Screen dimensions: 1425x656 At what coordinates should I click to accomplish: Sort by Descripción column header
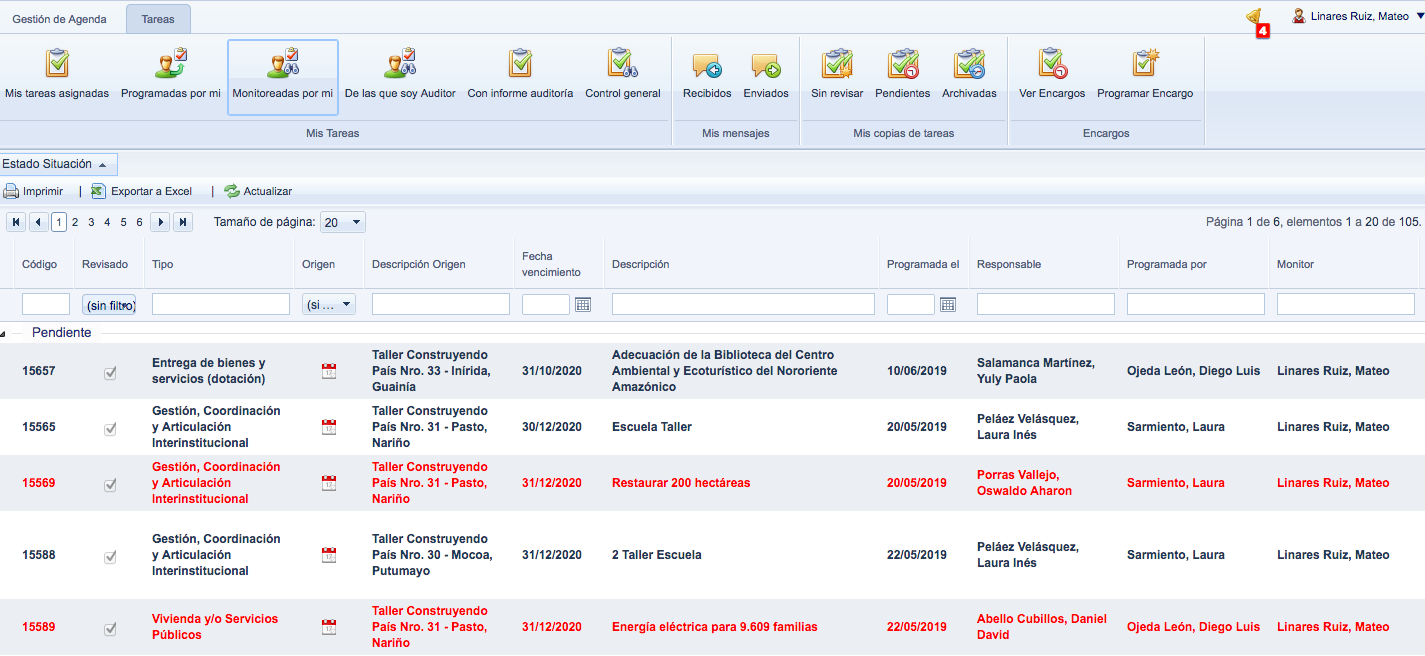click(x=641, y=264)
